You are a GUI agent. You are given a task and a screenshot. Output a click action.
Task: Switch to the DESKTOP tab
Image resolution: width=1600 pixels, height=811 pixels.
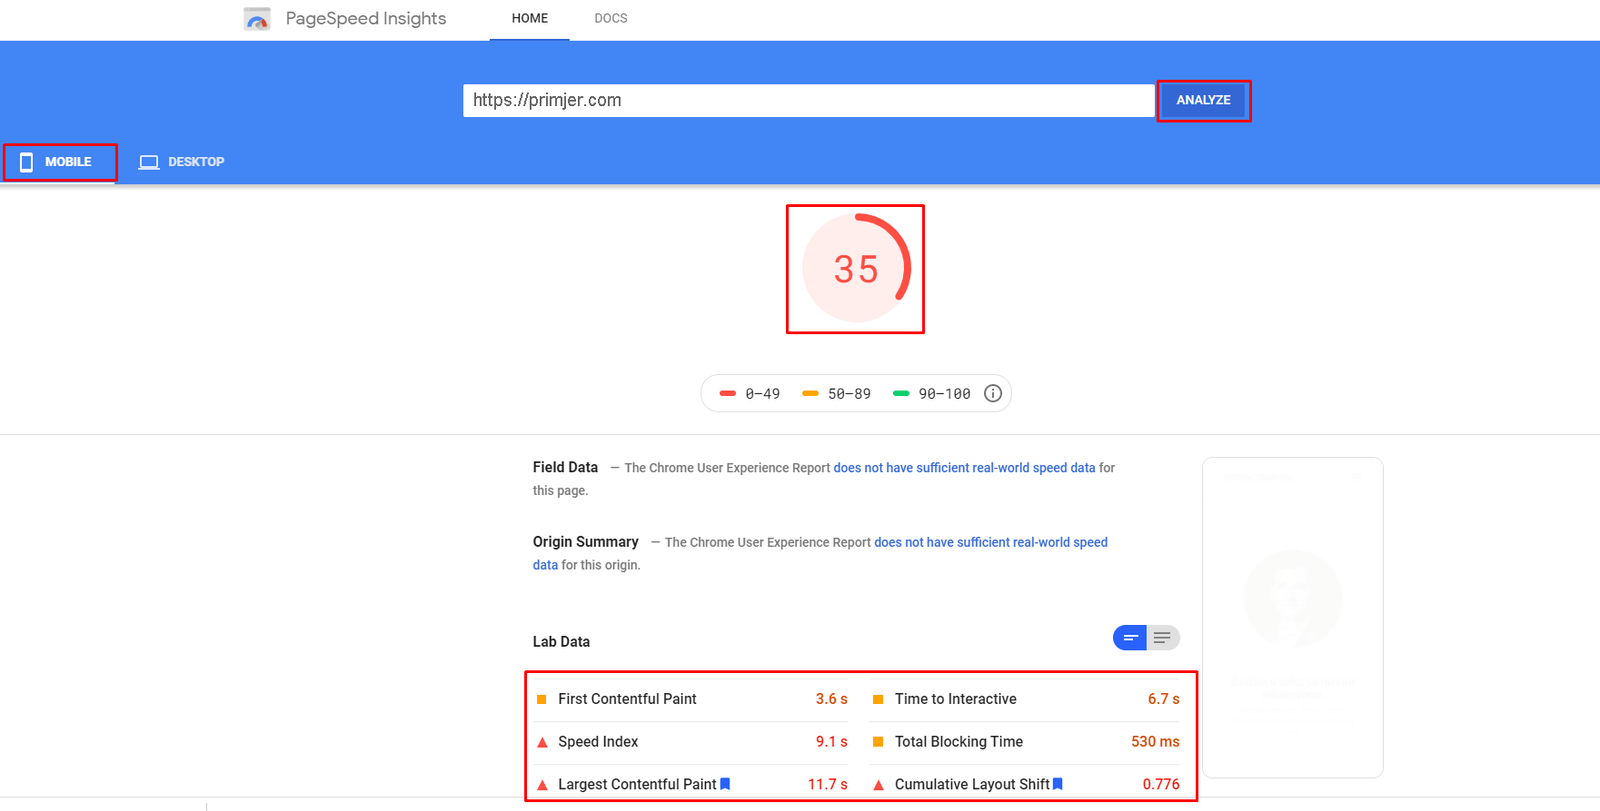182,162
